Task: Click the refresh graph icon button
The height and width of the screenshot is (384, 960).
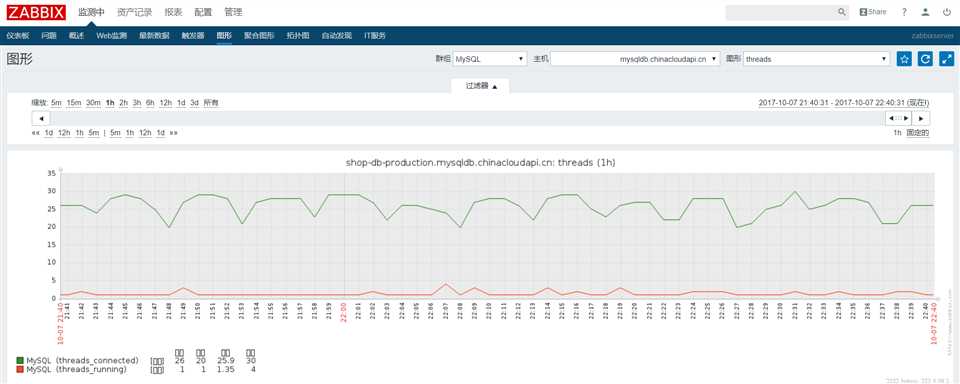Action: click(926, 59)
